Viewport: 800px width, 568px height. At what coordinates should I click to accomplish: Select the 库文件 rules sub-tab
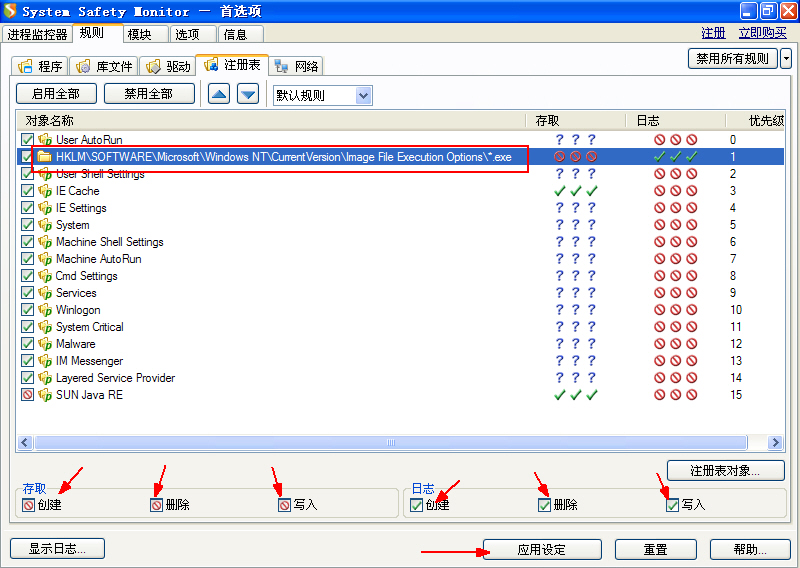104,66
